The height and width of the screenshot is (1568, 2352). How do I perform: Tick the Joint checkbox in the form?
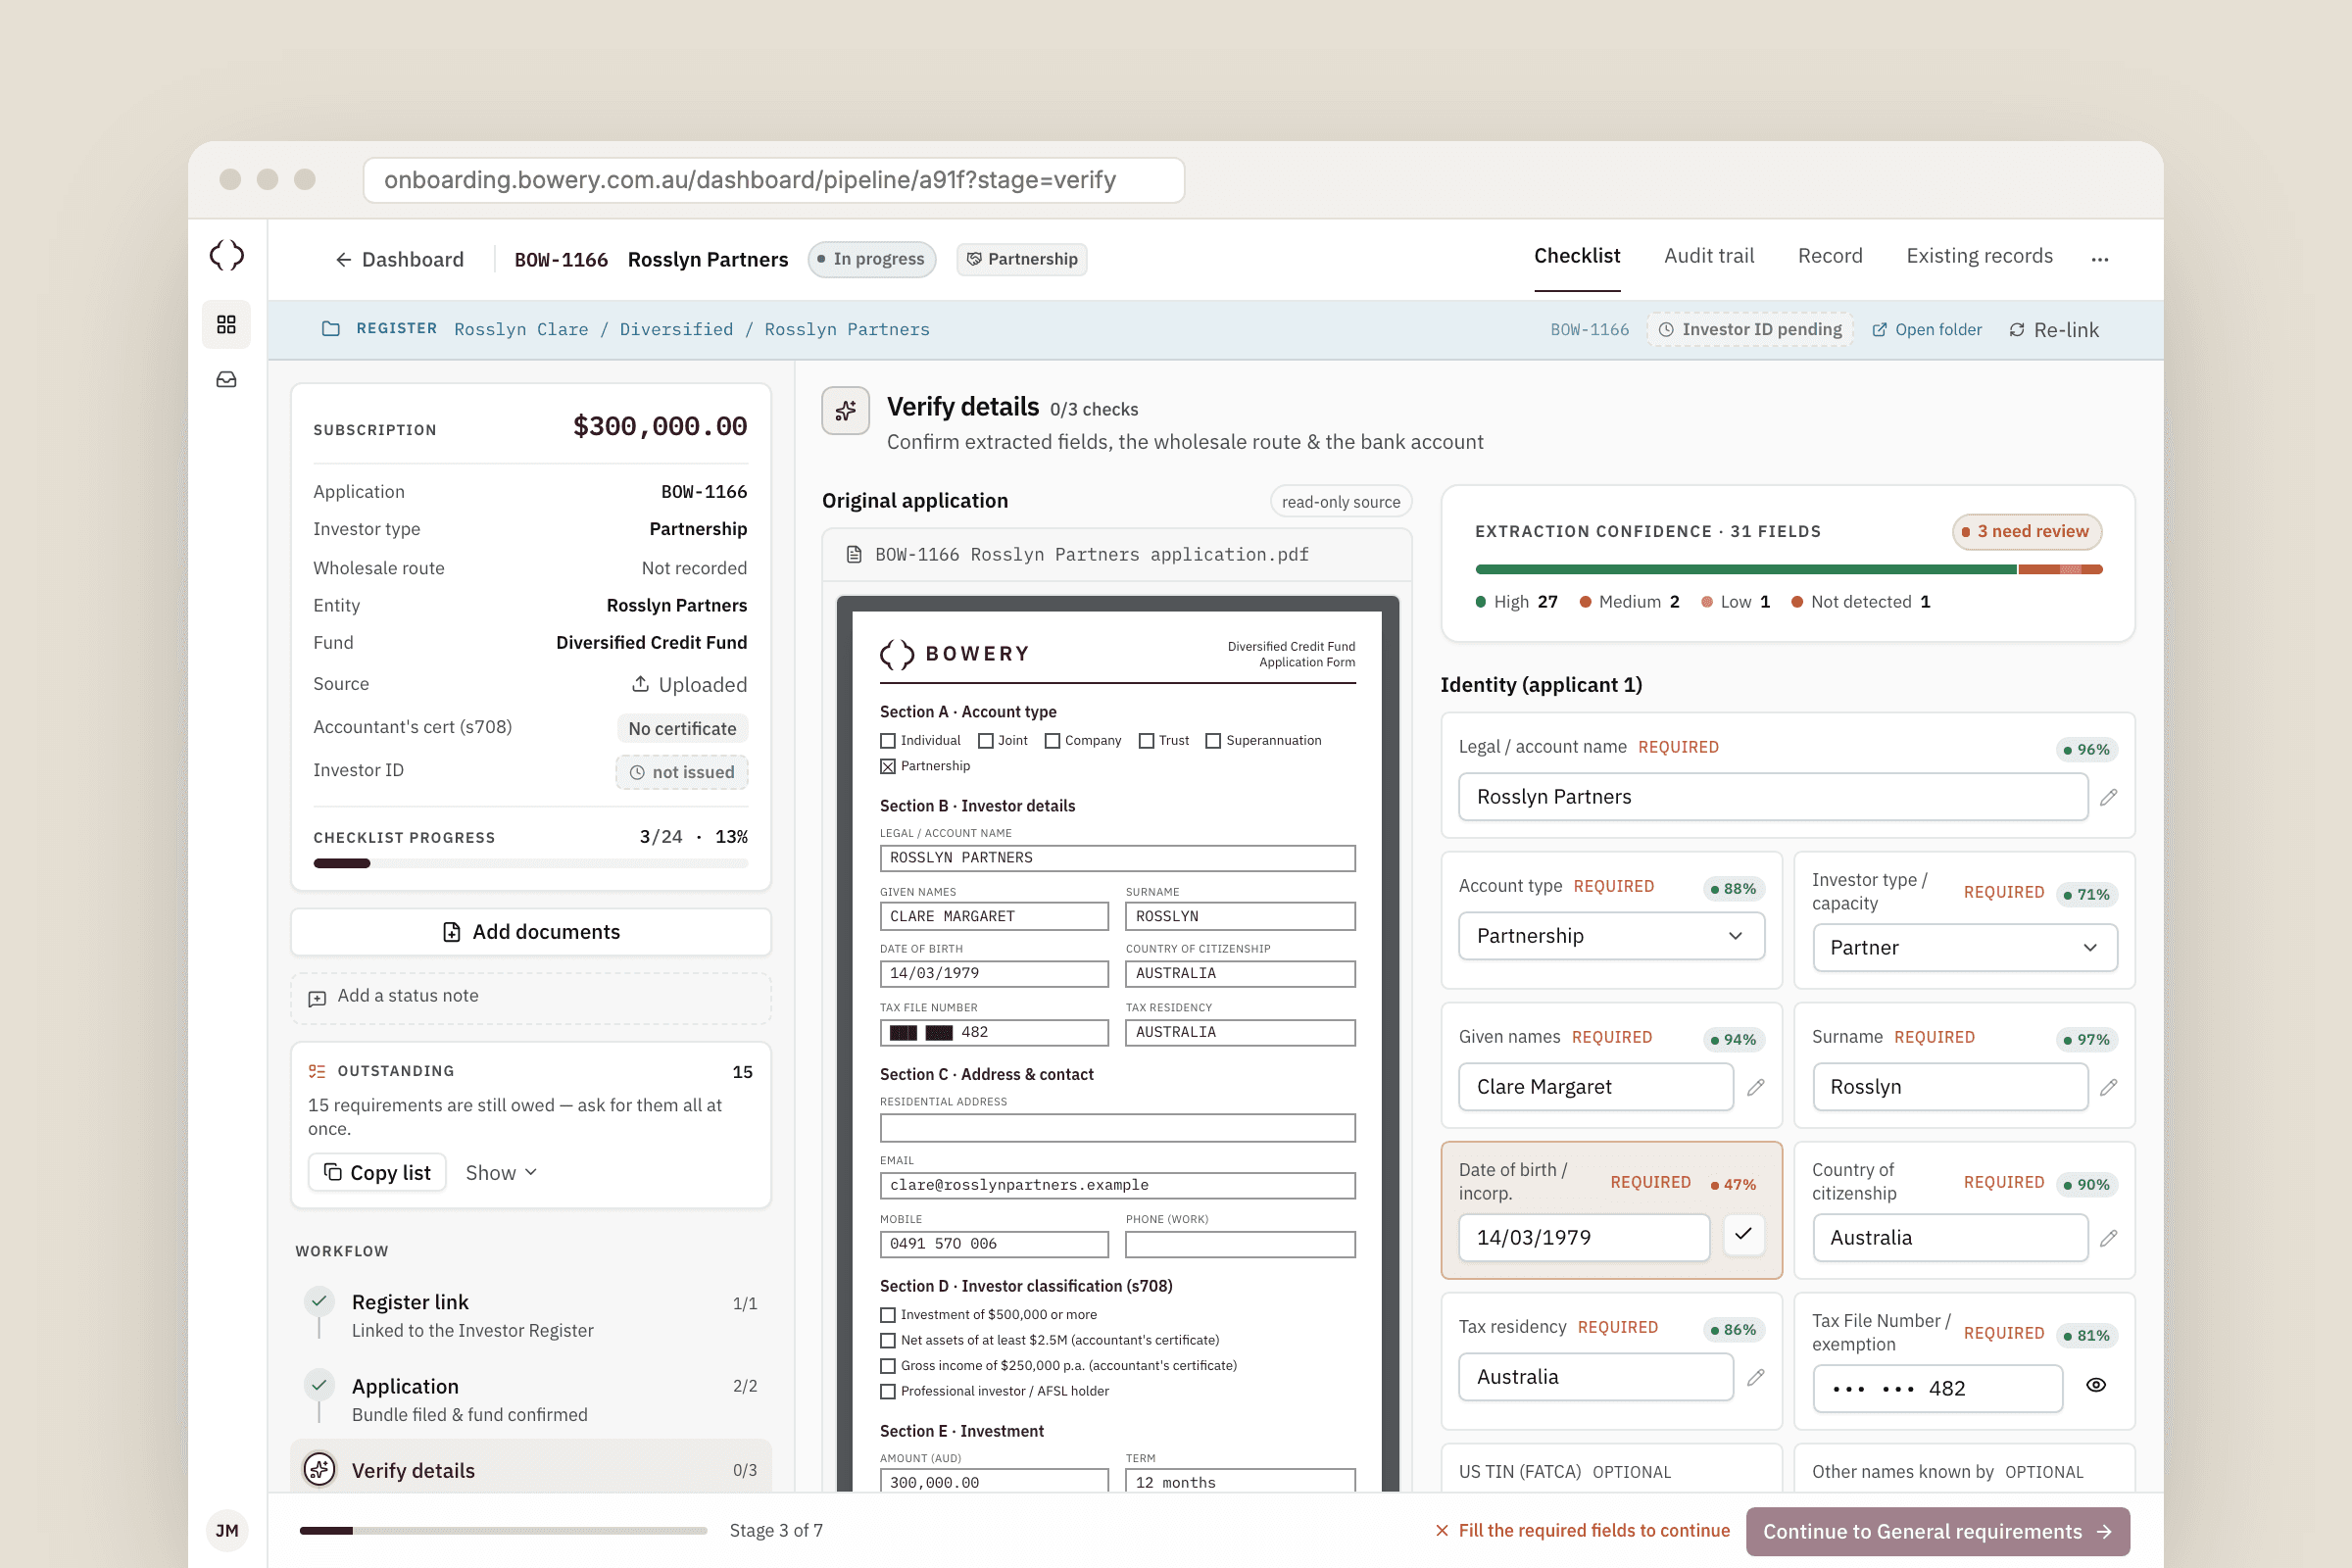(985, 741)
